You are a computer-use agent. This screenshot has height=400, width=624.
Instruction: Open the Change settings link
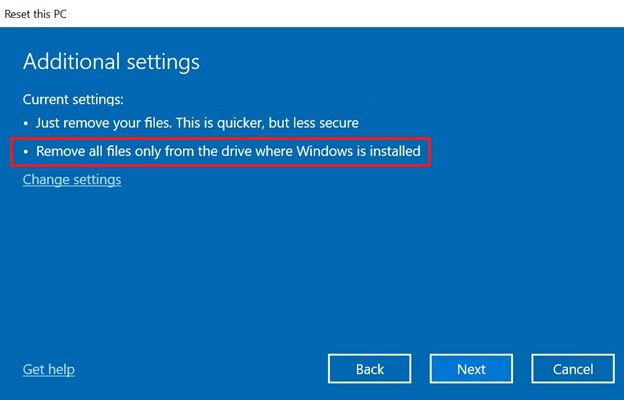[72, 180]
